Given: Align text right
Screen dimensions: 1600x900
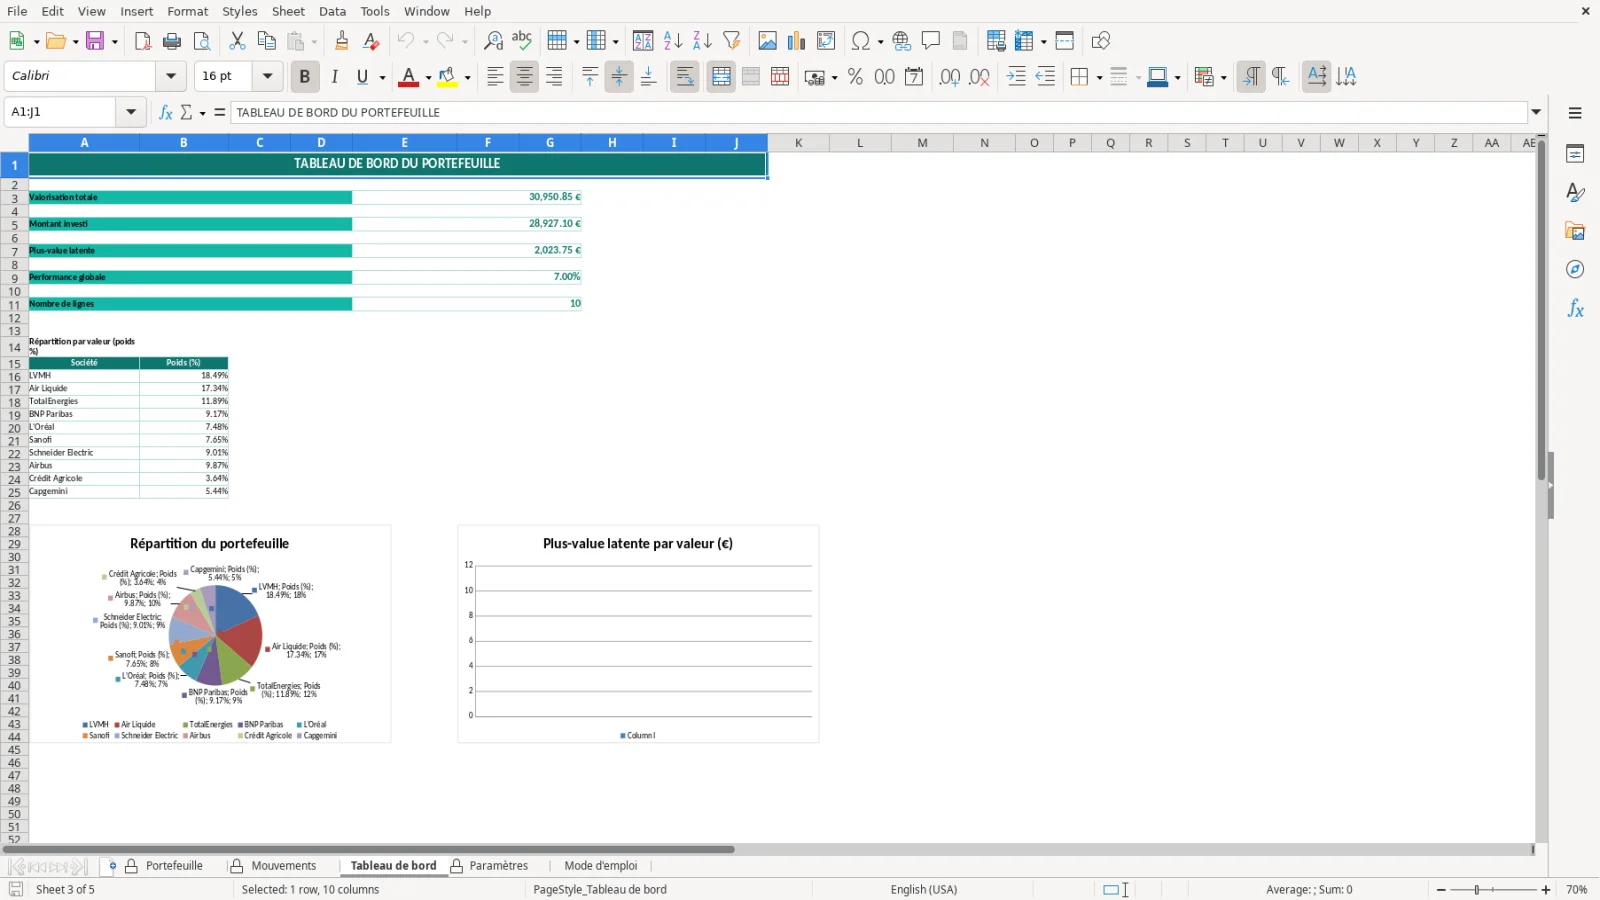Looking at the screenshot, I should (x=554, y=77).
